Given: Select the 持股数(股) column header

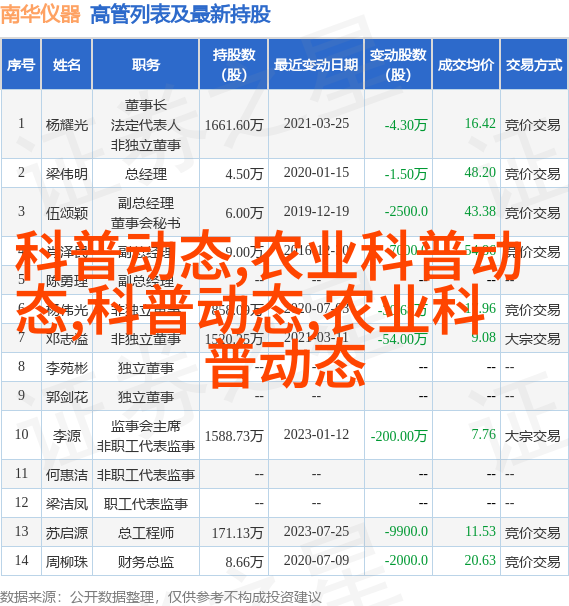Looking at the screenshot, I should pyautogui.click(x=234, y=65).
